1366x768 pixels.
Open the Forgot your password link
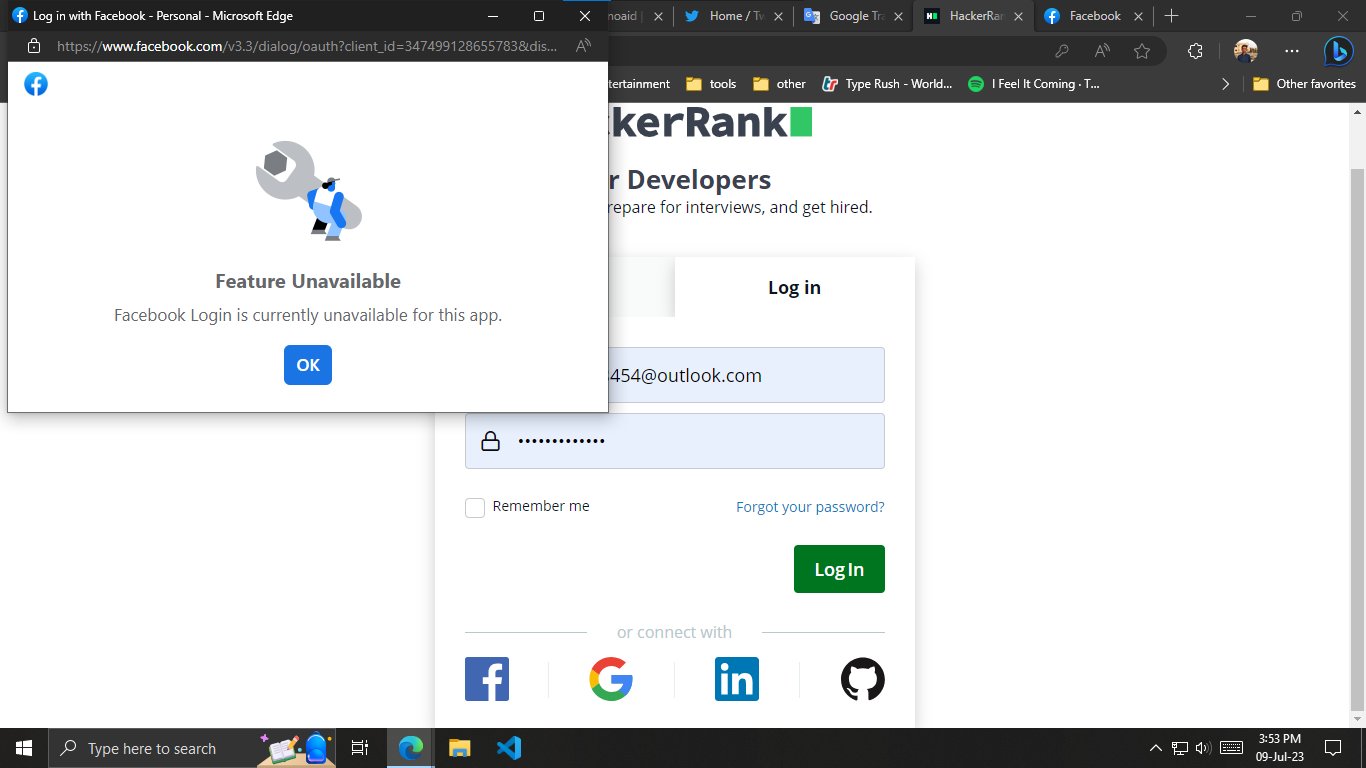click(x=810, y=507)
